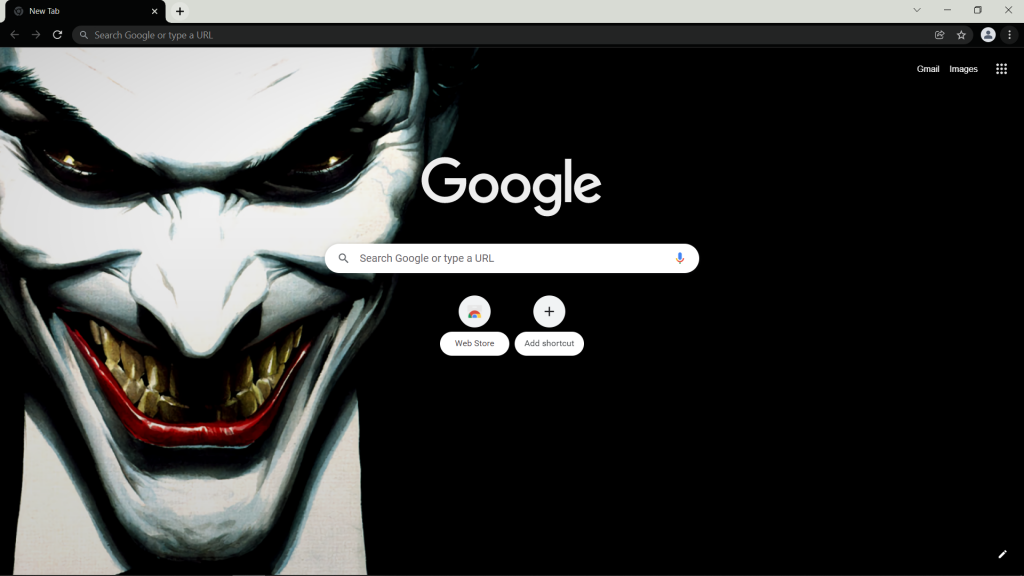
Task: Share this page icon in address bar
Action: [939, 35]
